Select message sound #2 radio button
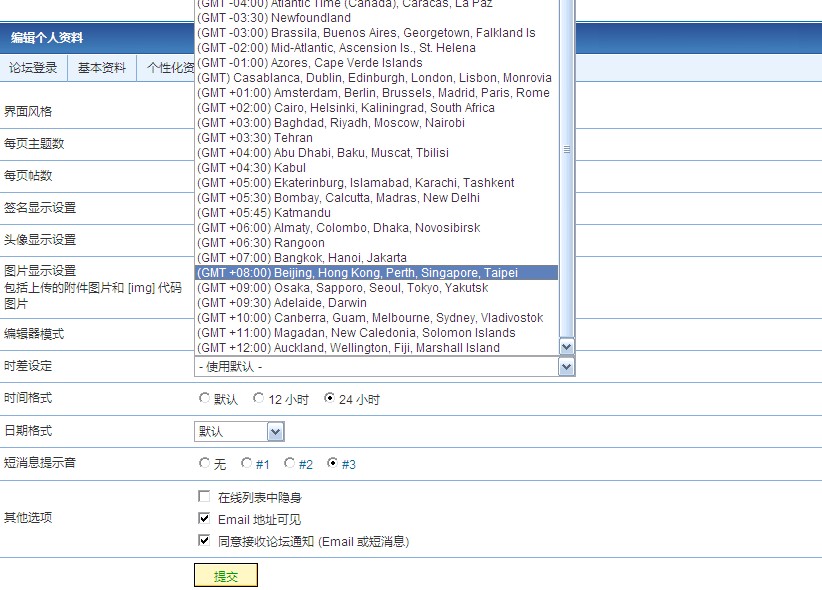The height and width of the screenshot is (590, 822). coord(290,464)
